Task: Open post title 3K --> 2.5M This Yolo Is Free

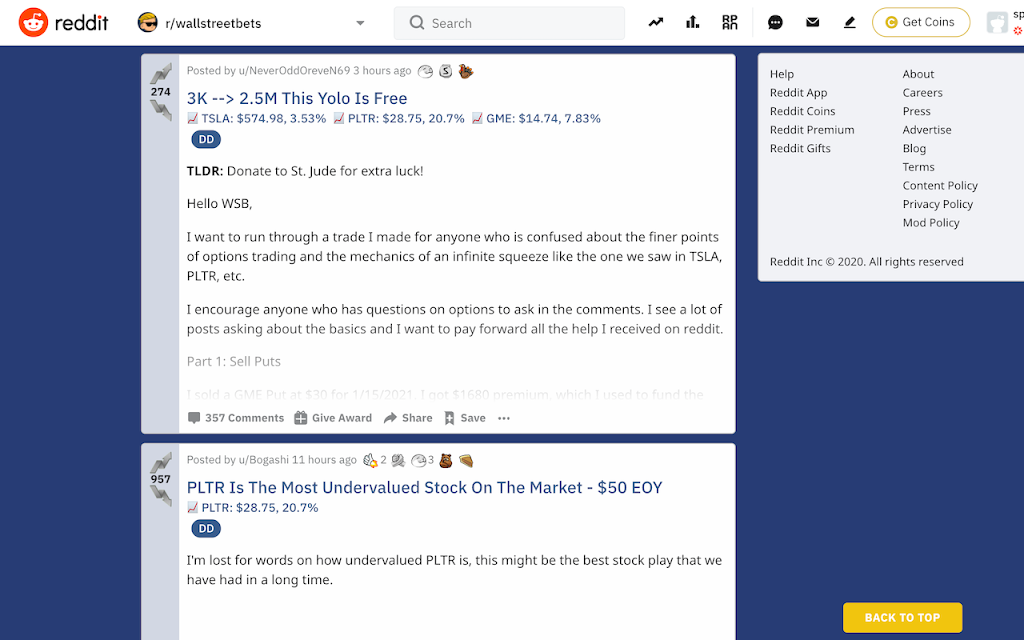Action: pos(297,98)
